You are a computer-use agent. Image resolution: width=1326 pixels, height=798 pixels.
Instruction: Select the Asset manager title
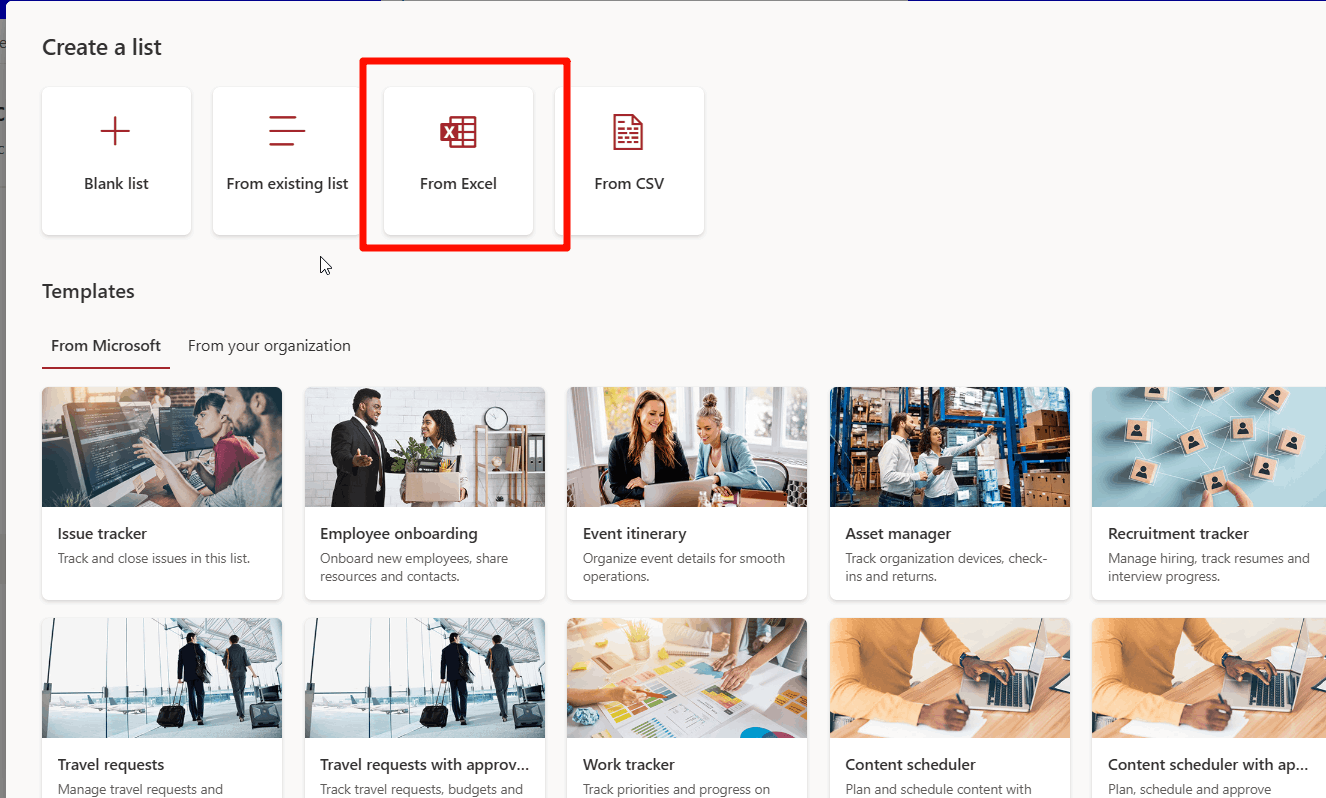pos(898,534)
